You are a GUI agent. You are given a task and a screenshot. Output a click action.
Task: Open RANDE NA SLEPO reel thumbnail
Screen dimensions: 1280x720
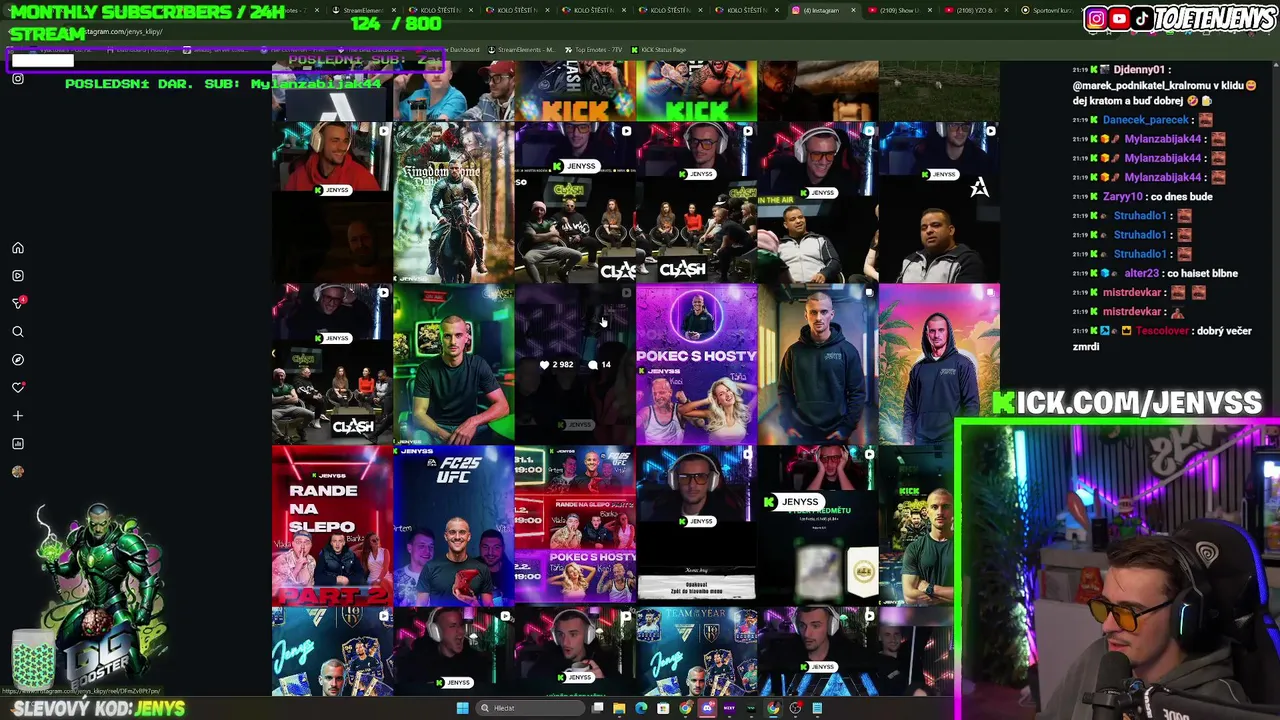point(332,526)
